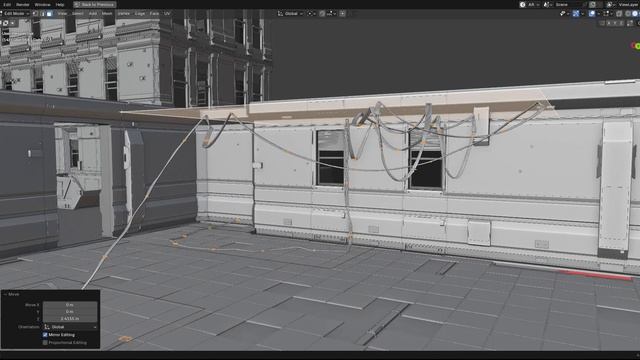Image resolution: width=640 pixels, height=360 pixels.
Task: Open the Window menu
Action: click(42, 4)
